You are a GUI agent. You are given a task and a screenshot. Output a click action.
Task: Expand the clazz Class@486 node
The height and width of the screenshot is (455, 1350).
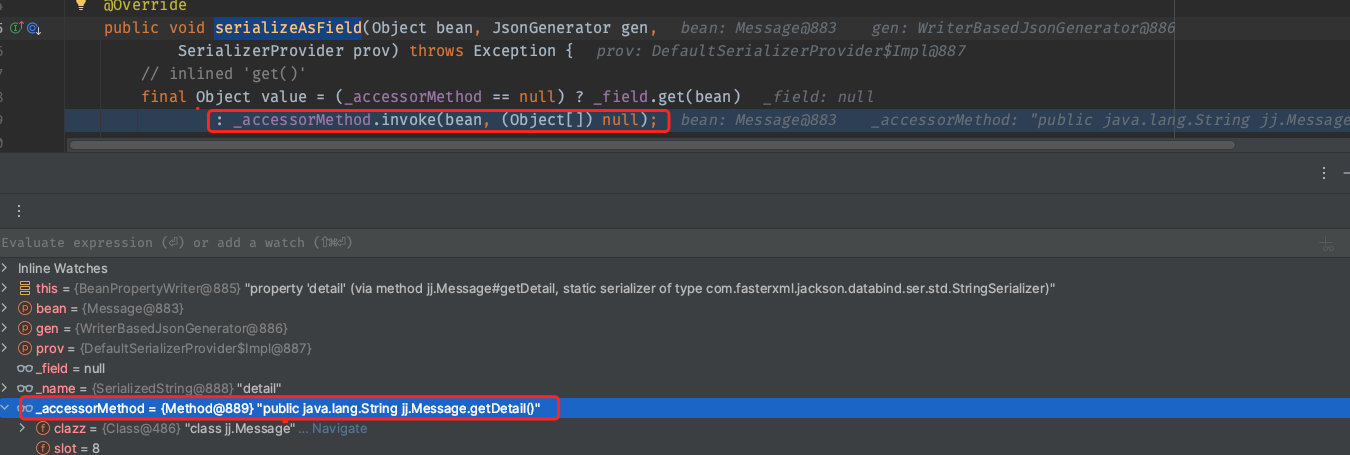point(24,428)
